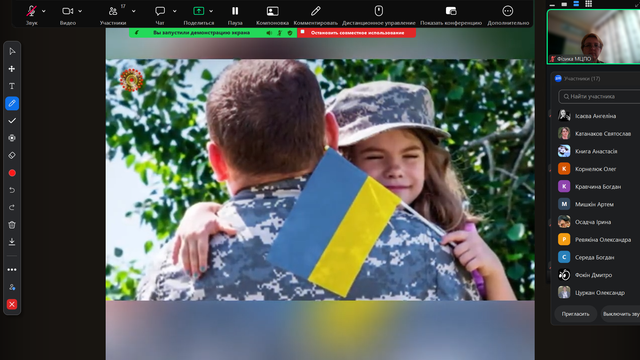Select the Eraser annotation tool
This screenshot has height=360, width=640.
click(x=12, y=156)
